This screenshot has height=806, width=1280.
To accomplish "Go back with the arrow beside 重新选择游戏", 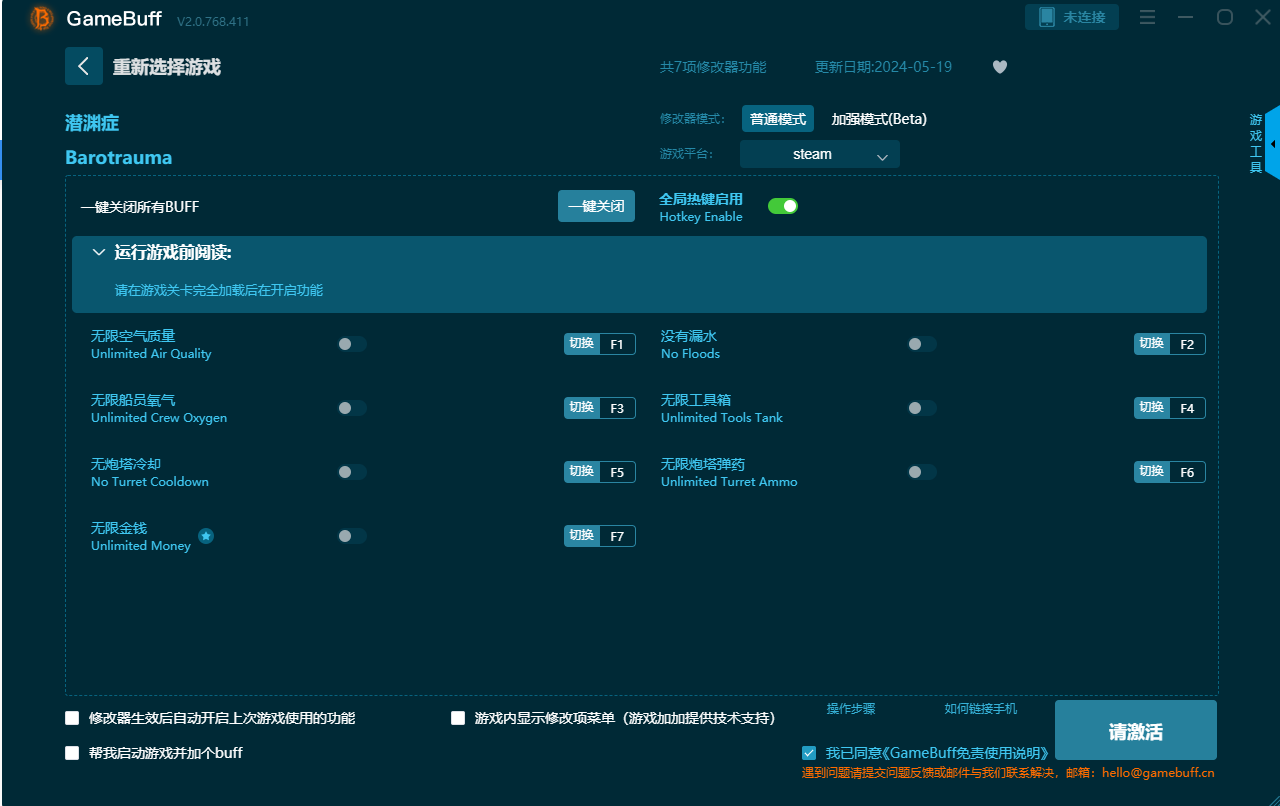I will click(84, 66).
